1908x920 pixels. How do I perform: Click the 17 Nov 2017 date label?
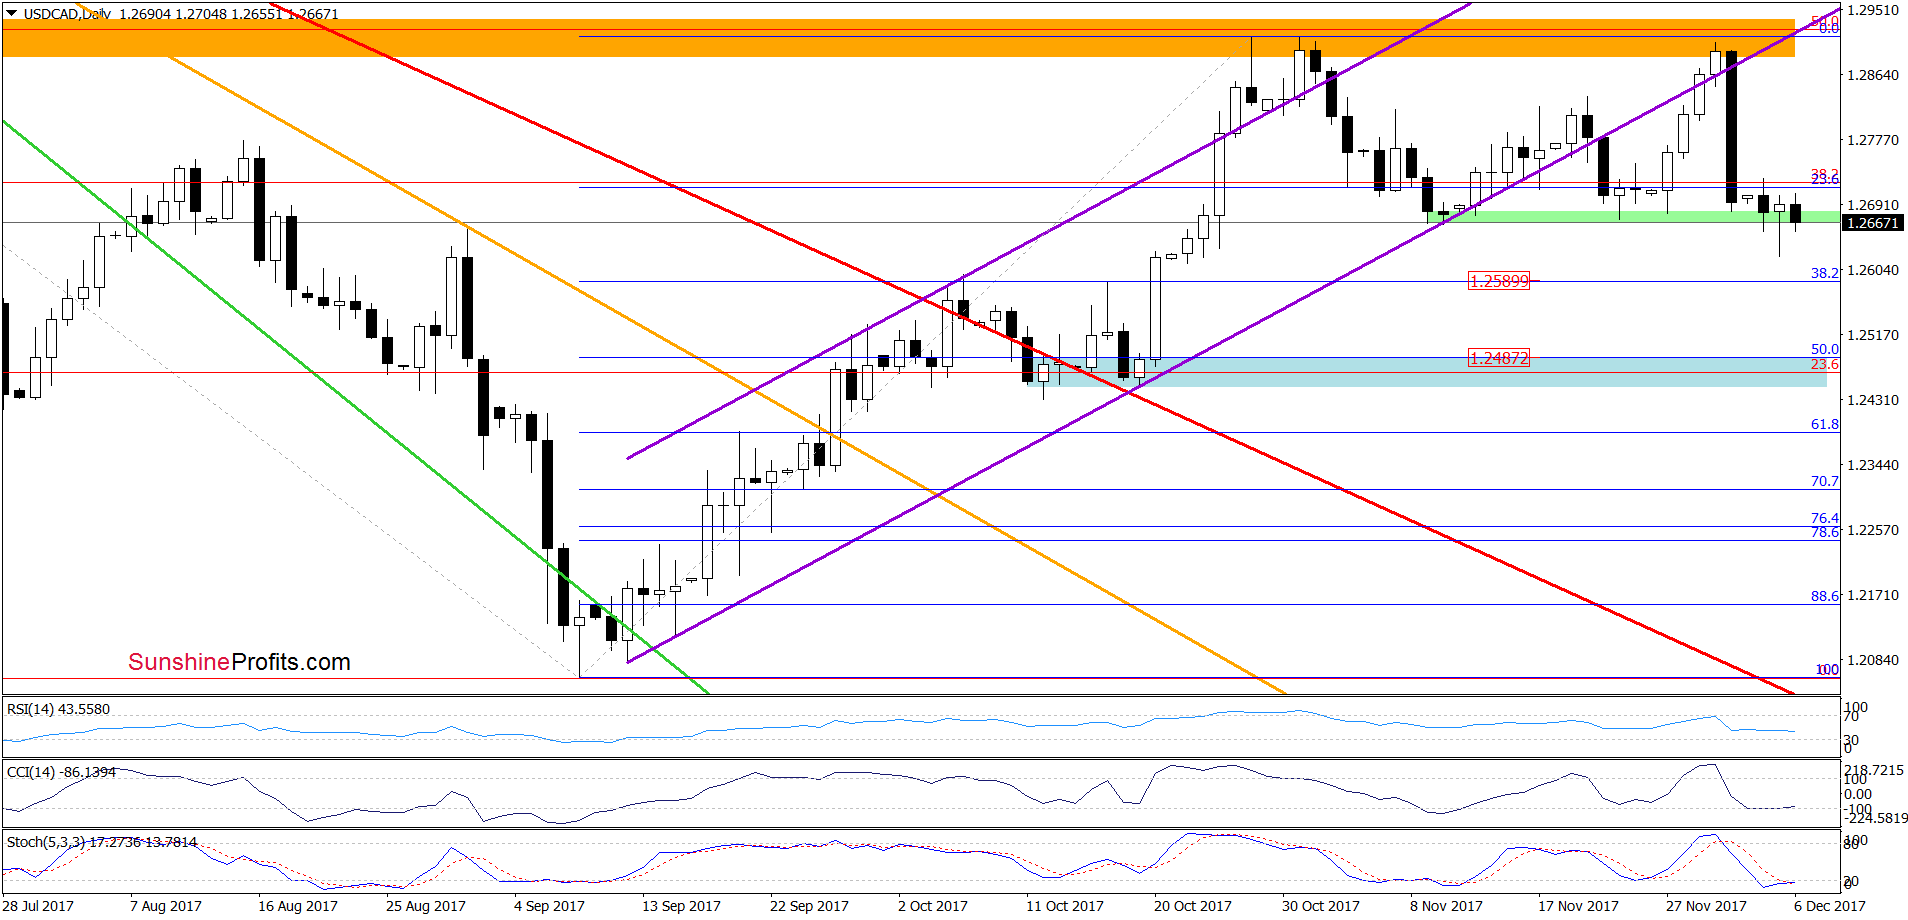point(1578,906)
